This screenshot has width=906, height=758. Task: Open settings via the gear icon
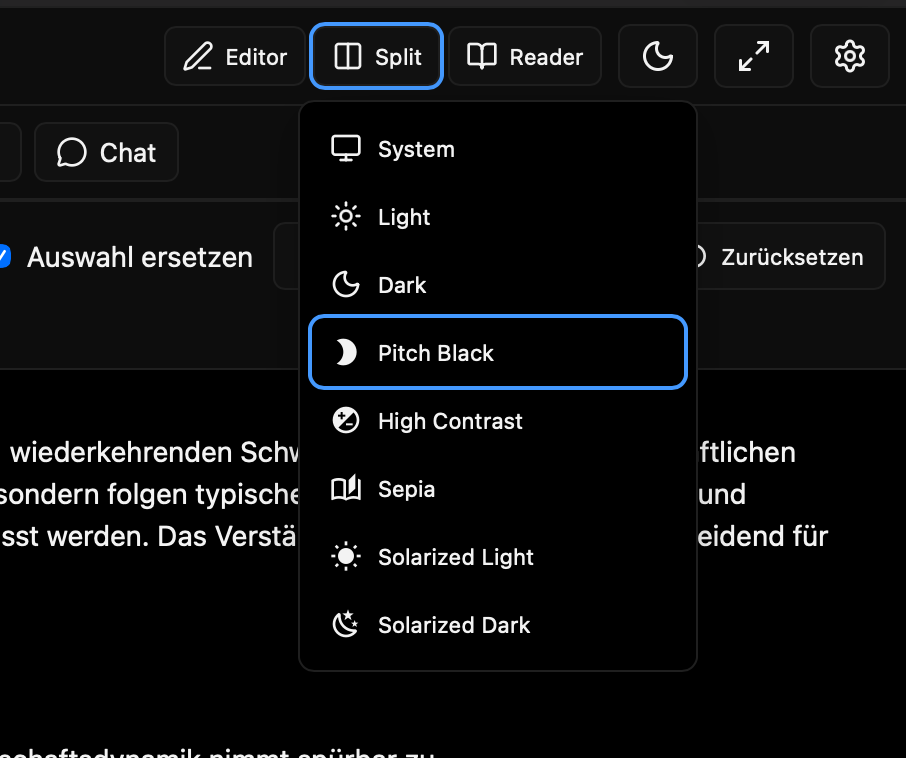click(x=849, y=57)
